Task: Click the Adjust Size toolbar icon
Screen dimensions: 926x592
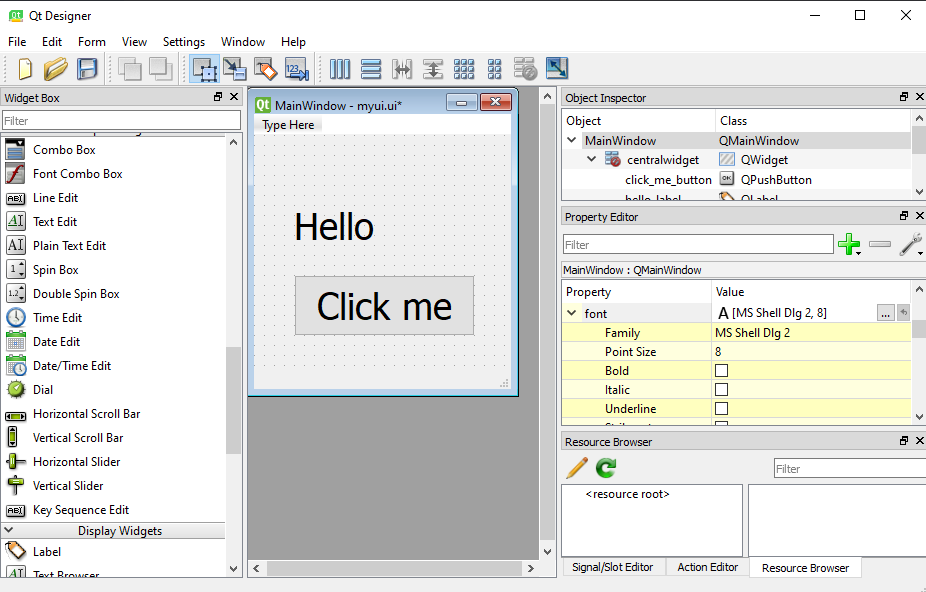Action: point(557,69)
